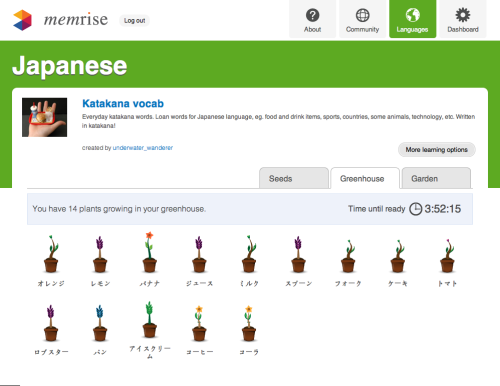Click the memrise multicolored logo icon
The image size is (500, 386).
coord(22,20)
